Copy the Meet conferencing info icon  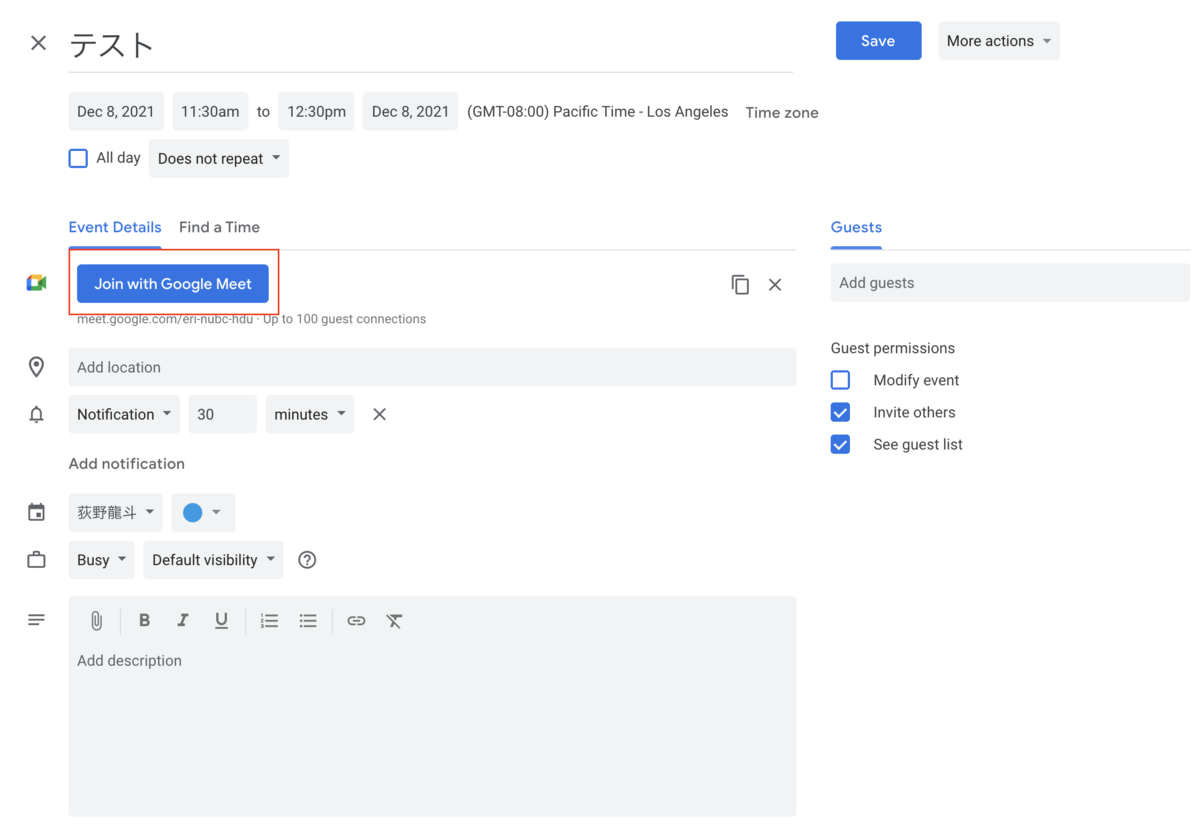click(740, 285)
